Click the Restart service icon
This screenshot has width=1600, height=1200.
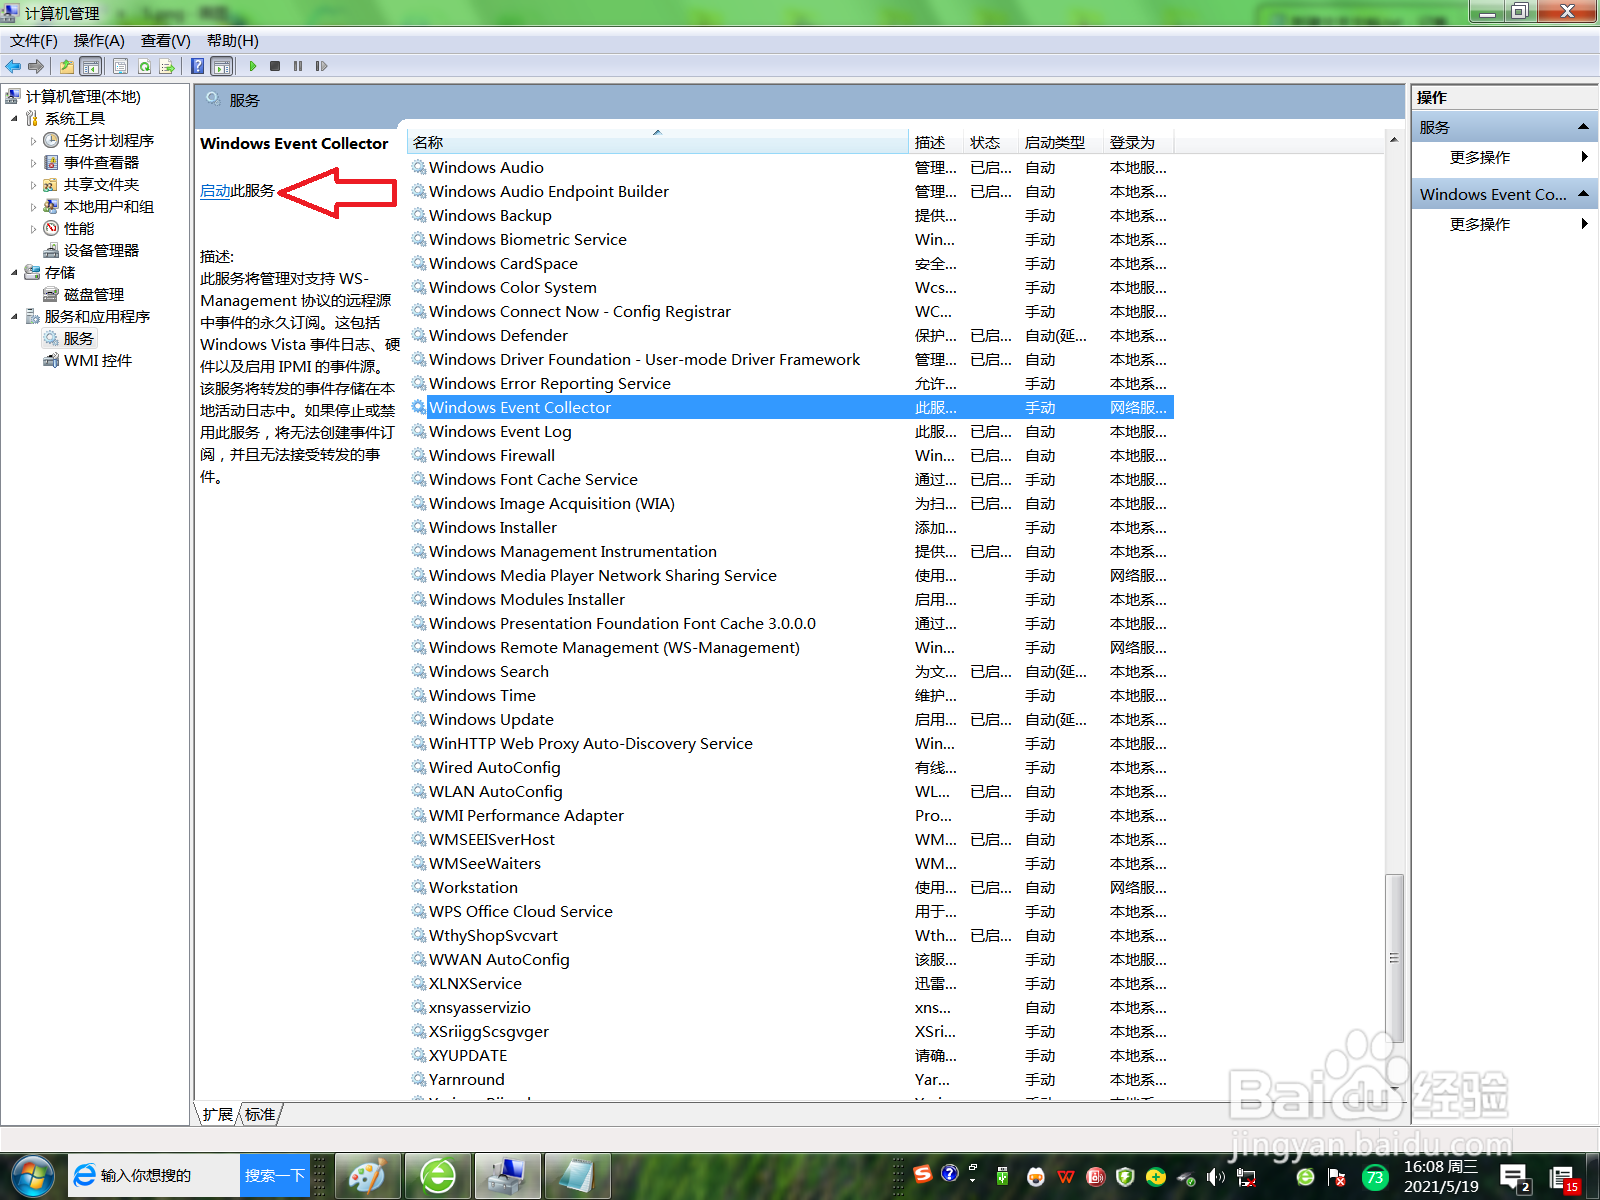[x=321, y=66]
